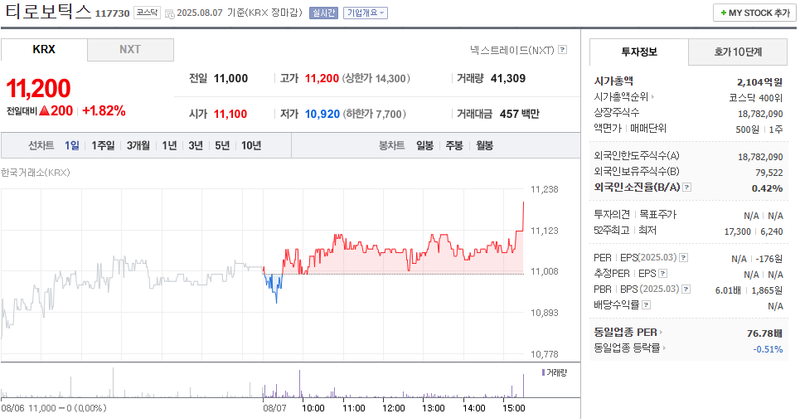Select the 3개월 line chart period
The height and width of the screenshot is (419, 800).
[138, 145]
